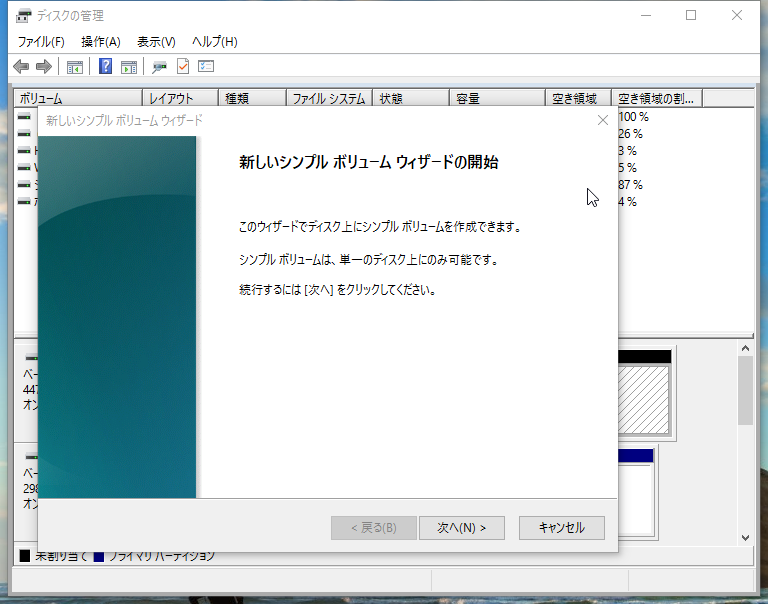This screenshot has height=604, width=768.
Task: Open the ファイル(F) menu
Action: tap(41, 42)
